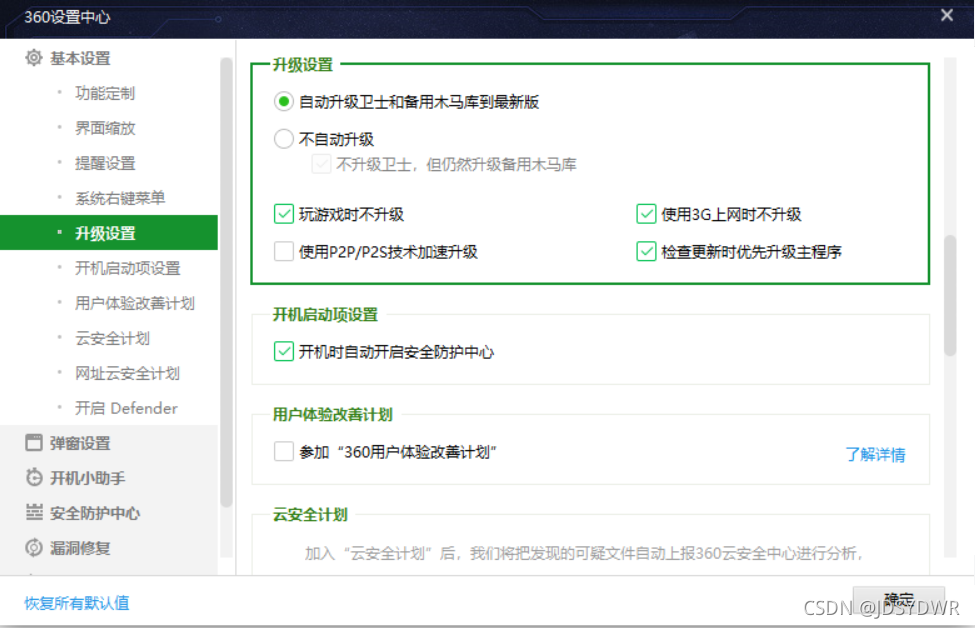Jump to 开机启动项设置 in sidebar

coord(127,268)
